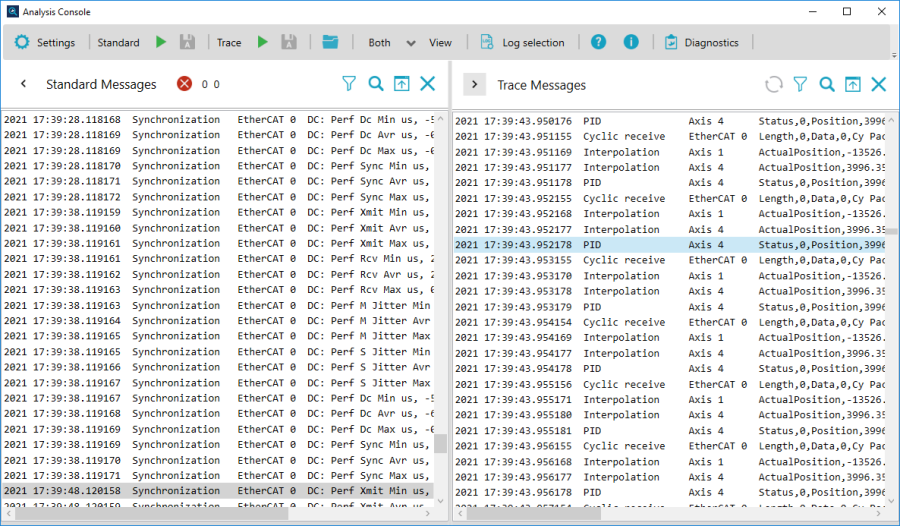Open Settings from the toolbar
The height and width of the screenshot is (526, 900).
coord(45,43)
